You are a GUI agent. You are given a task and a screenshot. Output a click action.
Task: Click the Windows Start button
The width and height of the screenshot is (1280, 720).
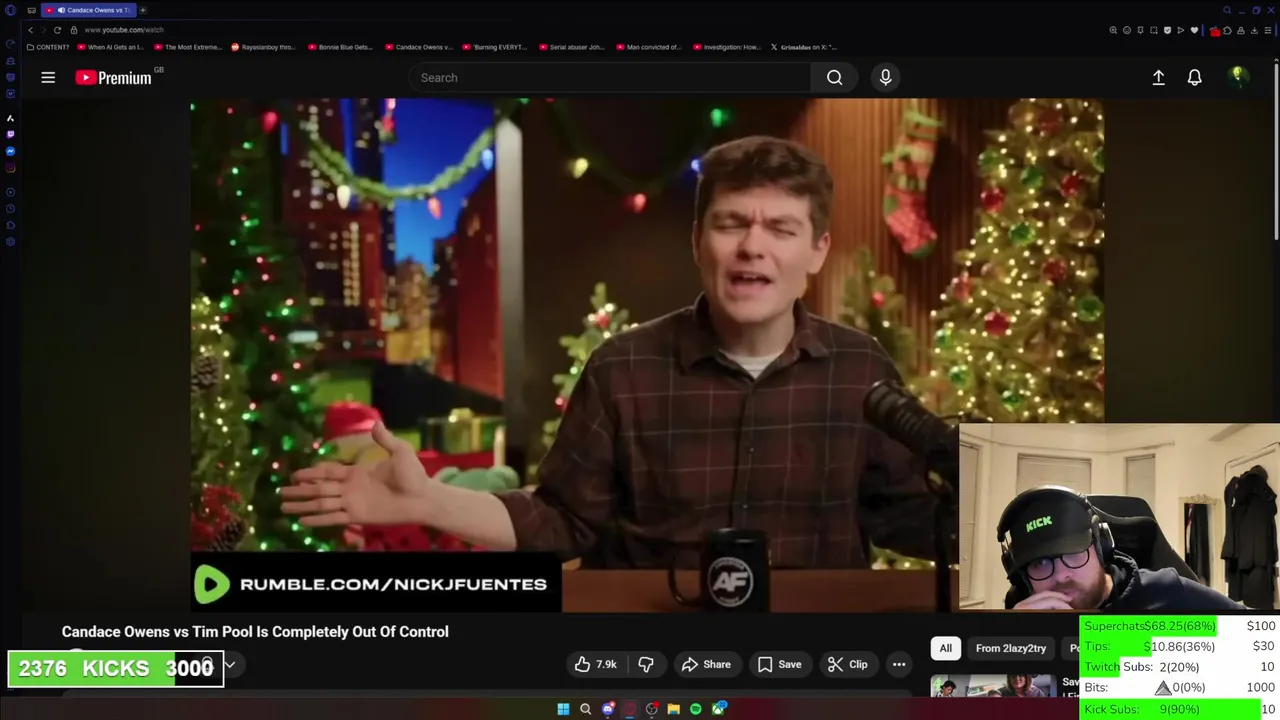(x=563, y=709)
